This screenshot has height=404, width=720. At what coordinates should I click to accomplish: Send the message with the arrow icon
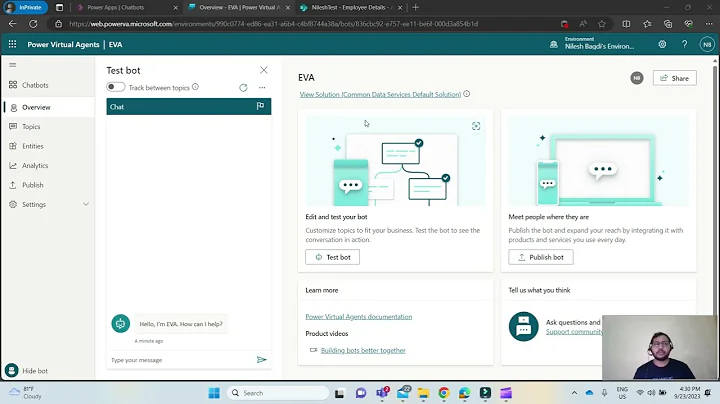262,359
